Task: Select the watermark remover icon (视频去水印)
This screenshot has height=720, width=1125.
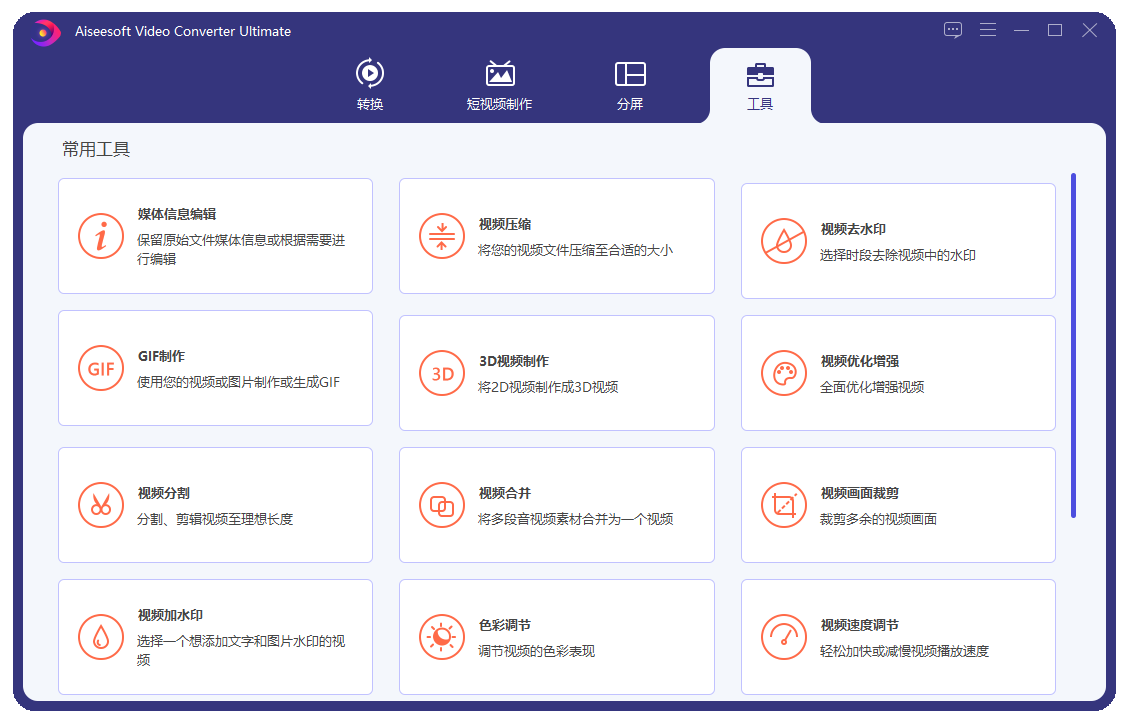Action: 783,241
